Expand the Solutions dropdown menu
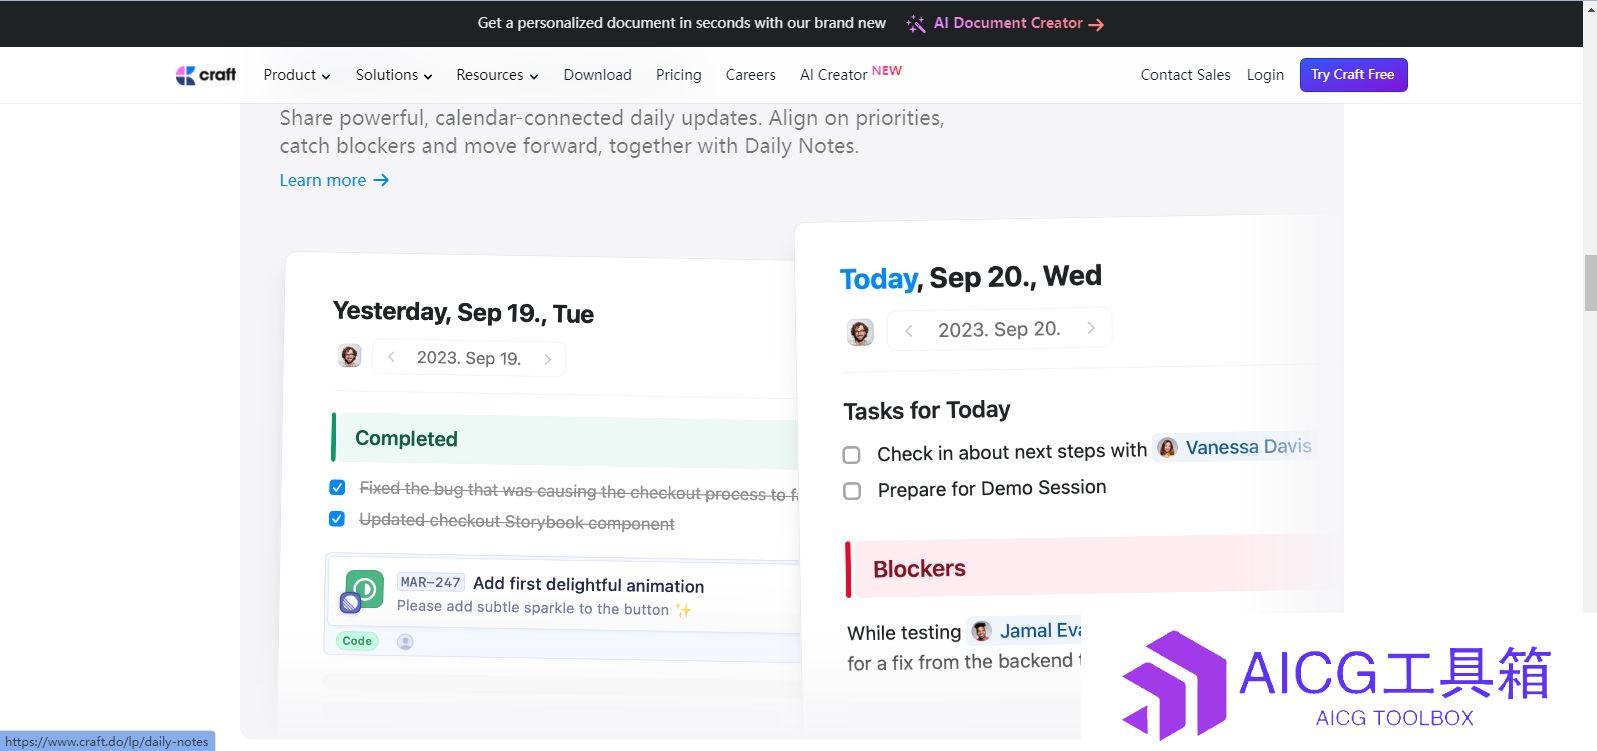The height and width of the screenshot is (751, 1597). (393, 75)
